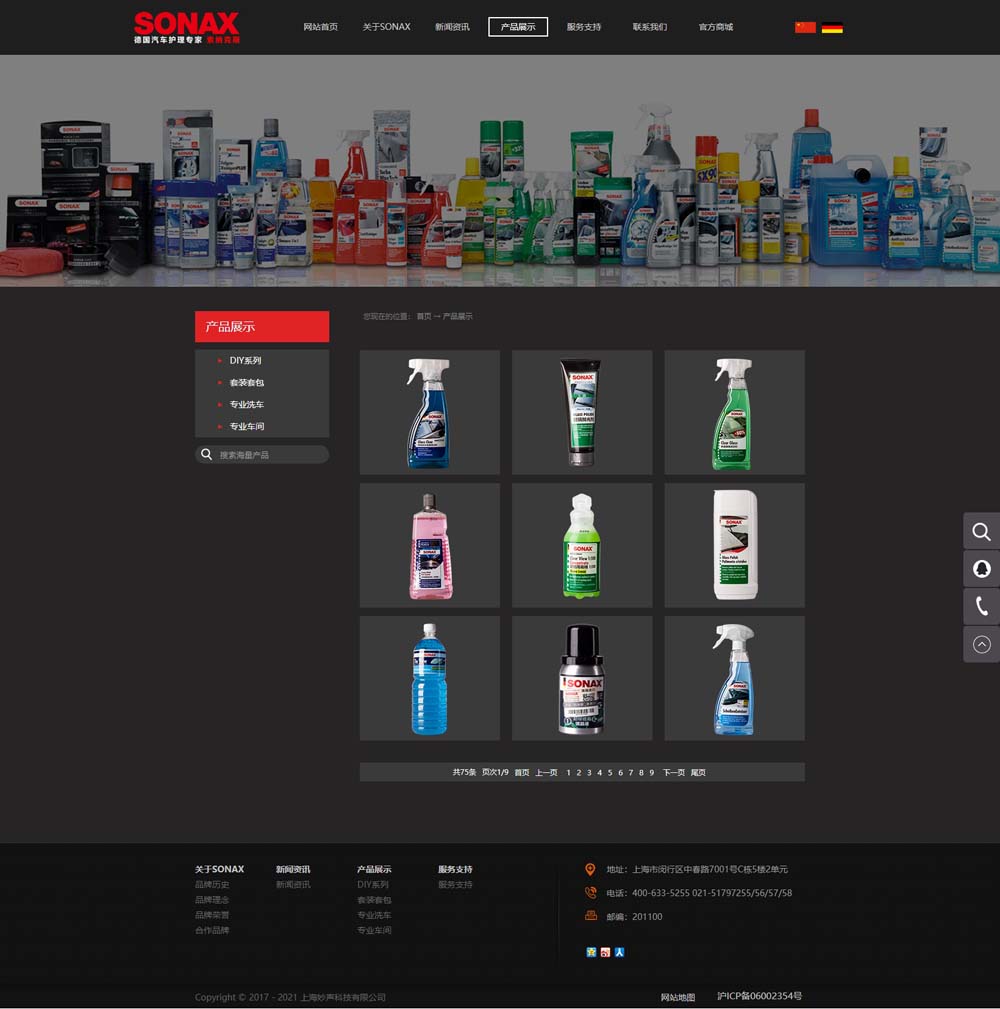
Task: Expand the 专业车间 category in the sidebar
Action: [x=246, y=426]
